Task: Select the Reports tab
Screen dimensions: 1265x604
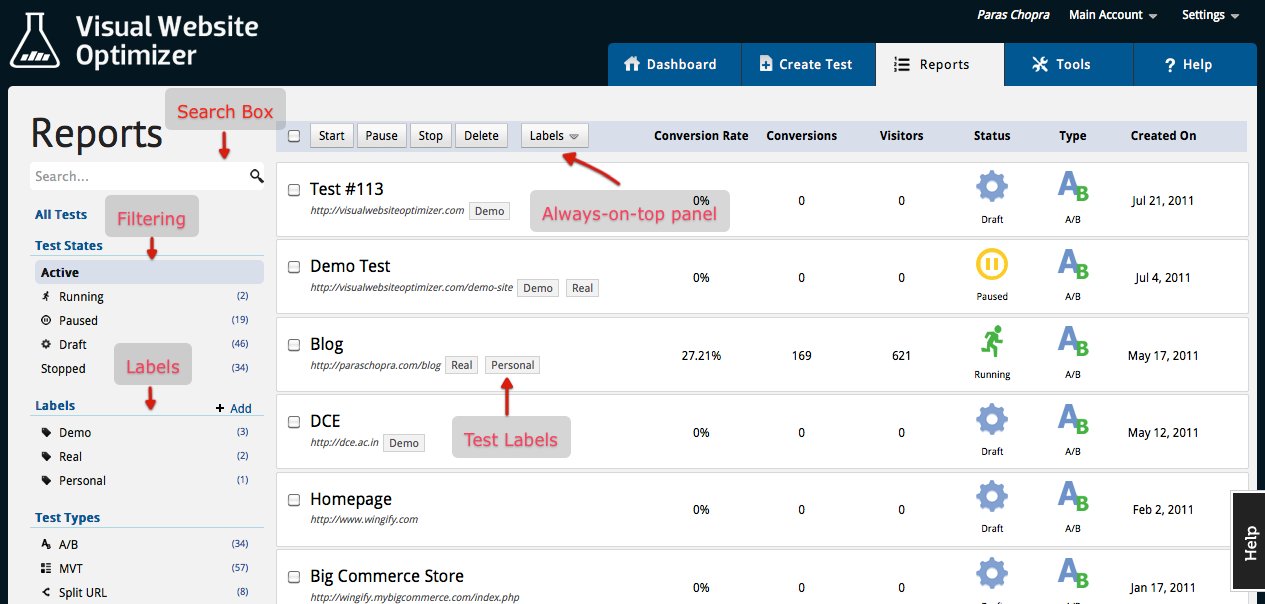Action: click(x=940, y=64)
